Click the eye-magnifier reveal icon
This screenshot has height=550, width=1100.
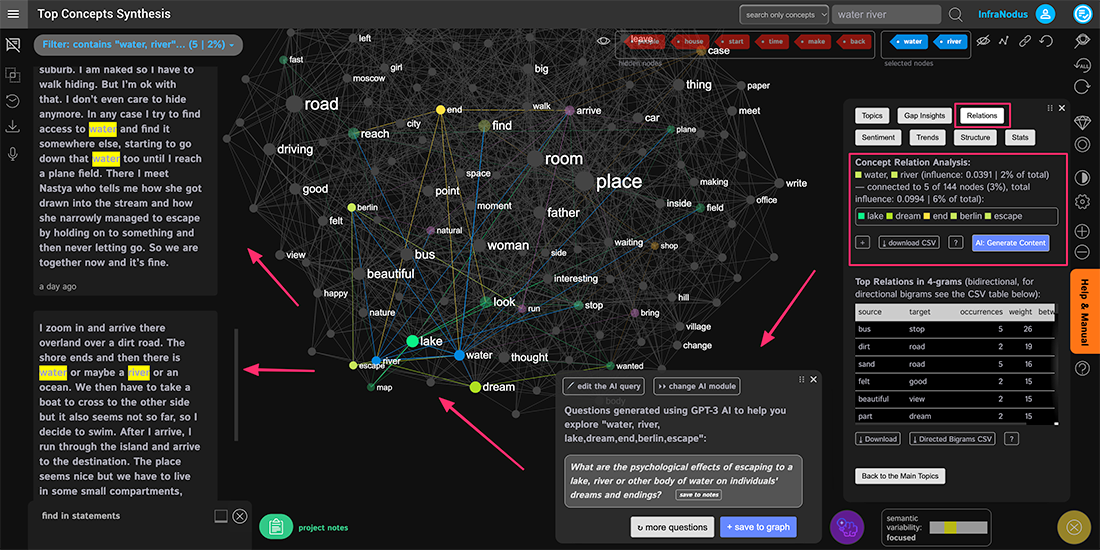pyautogui.click(x=1082, y=41)
